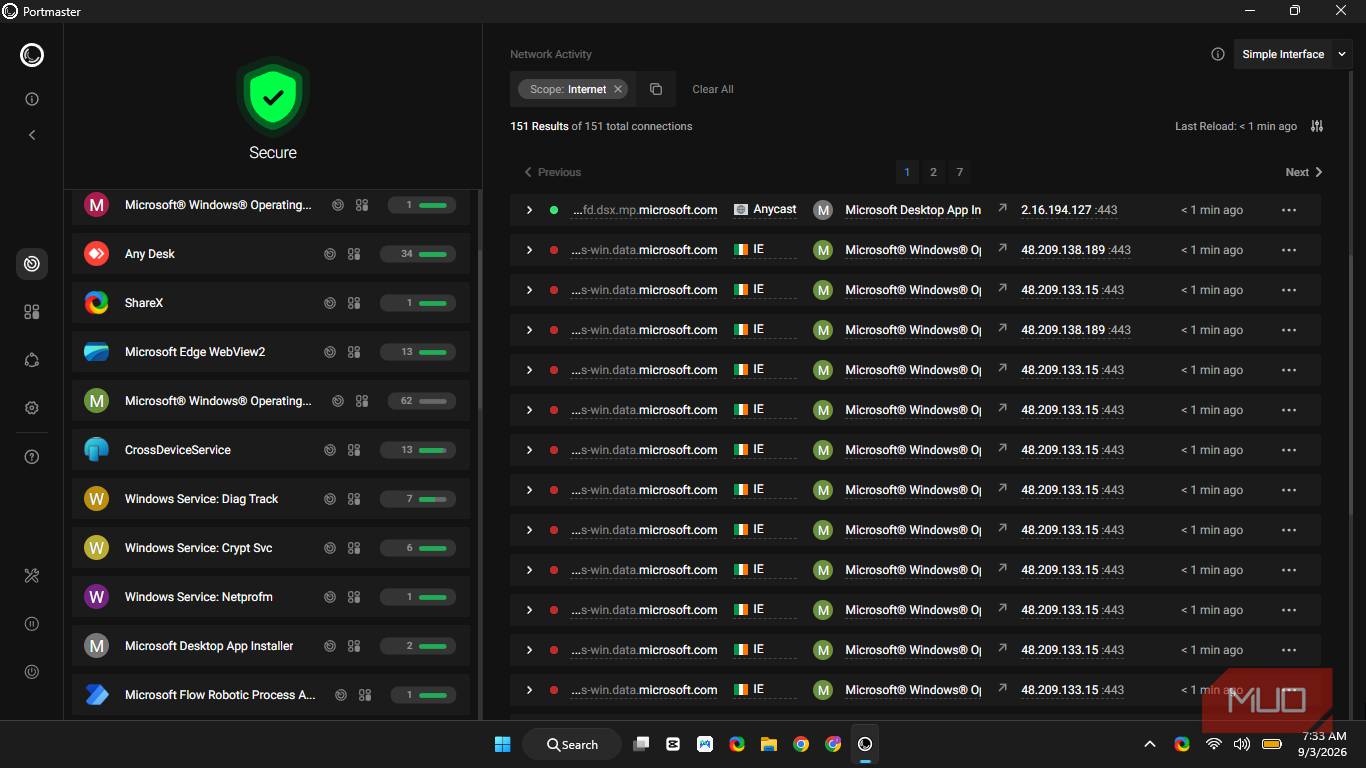Open the Network Monitor sidebar icon
This screenshot has height=768, width=1366.
tap(32, 264)
